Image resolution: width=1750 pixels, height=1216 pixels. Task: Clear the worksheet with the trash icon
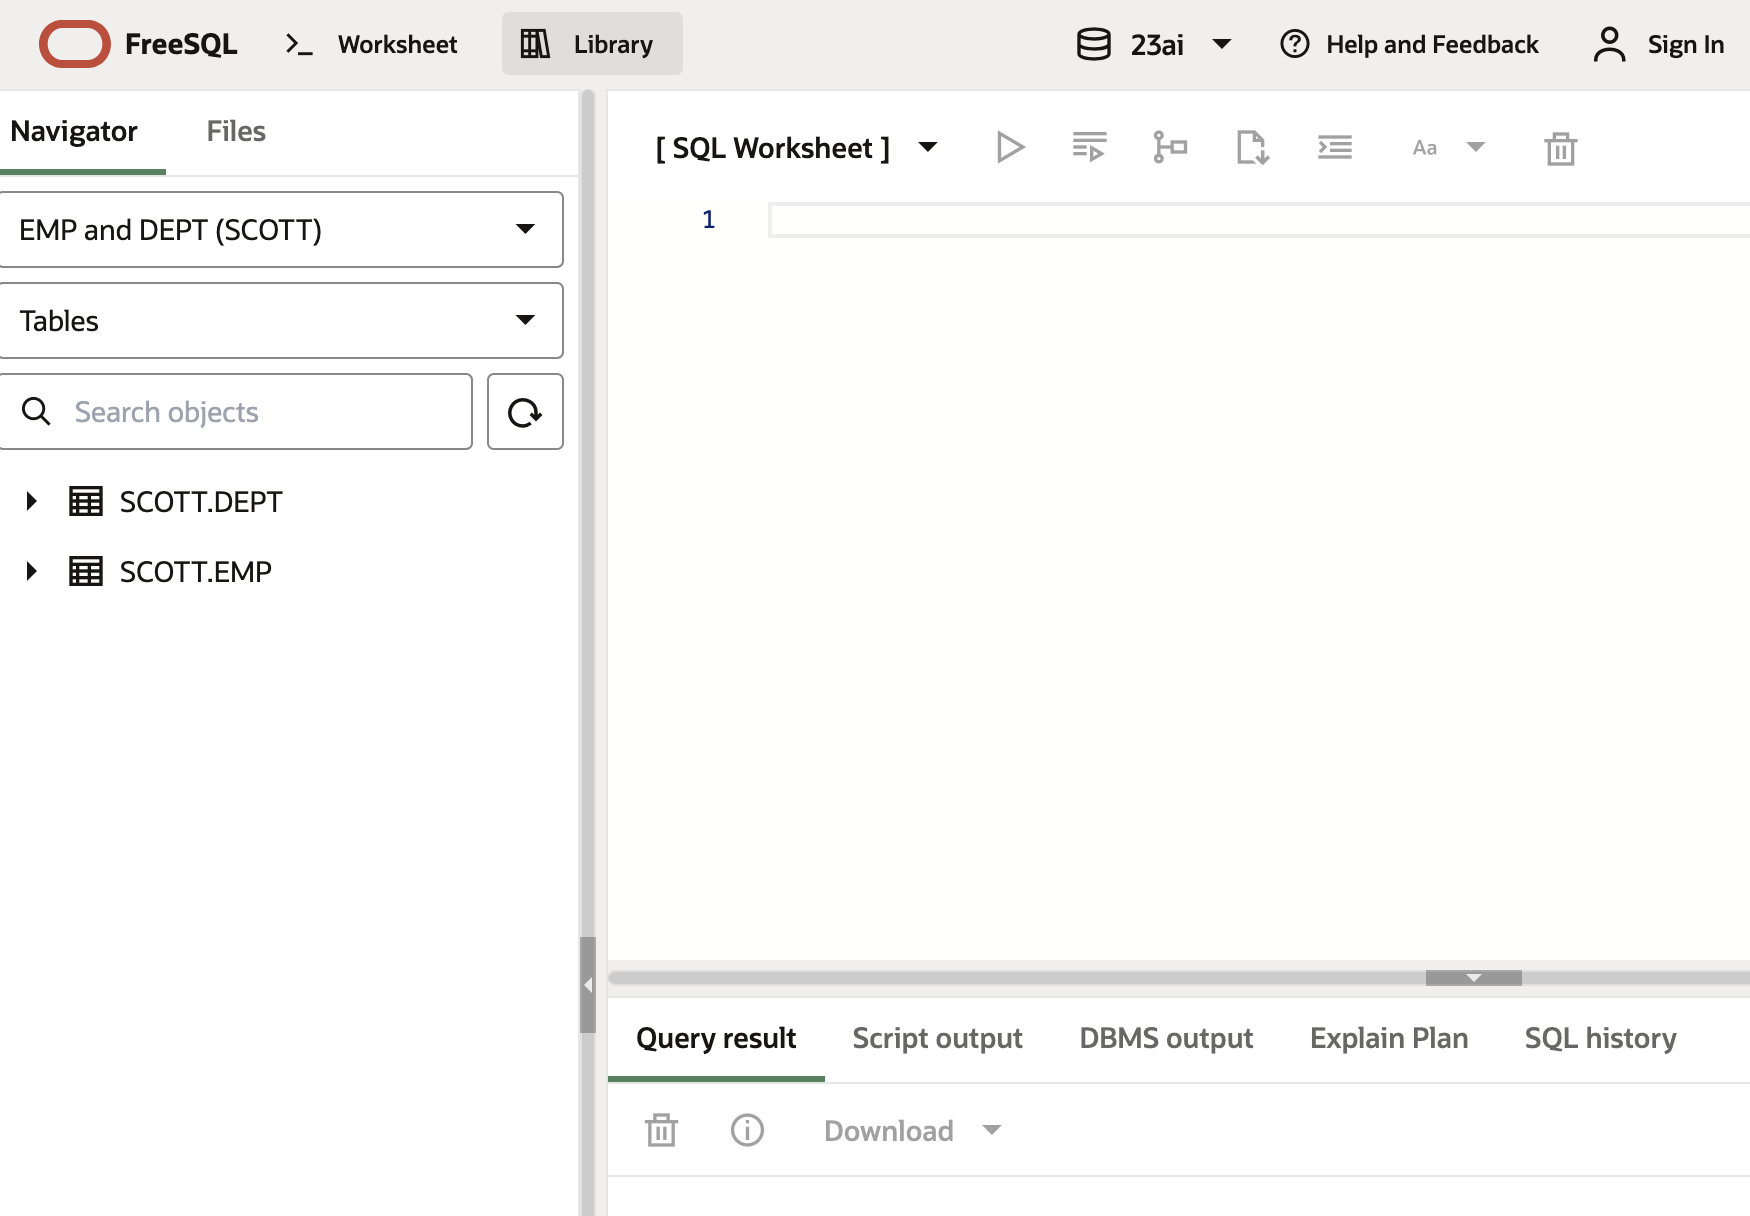[x=1560, y=149]
